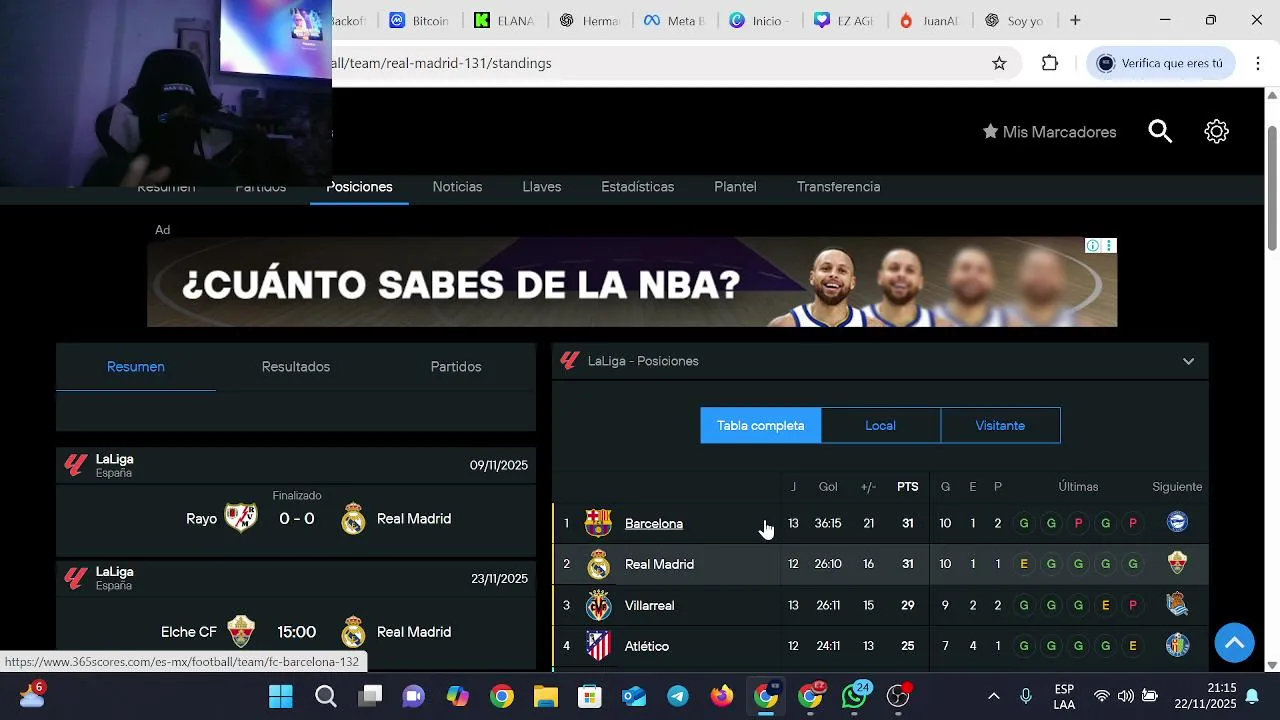The height and width of the screenshot is (720, 1280).
Task: Click Barcelona's 31 points value
Action: coord(907,523)
